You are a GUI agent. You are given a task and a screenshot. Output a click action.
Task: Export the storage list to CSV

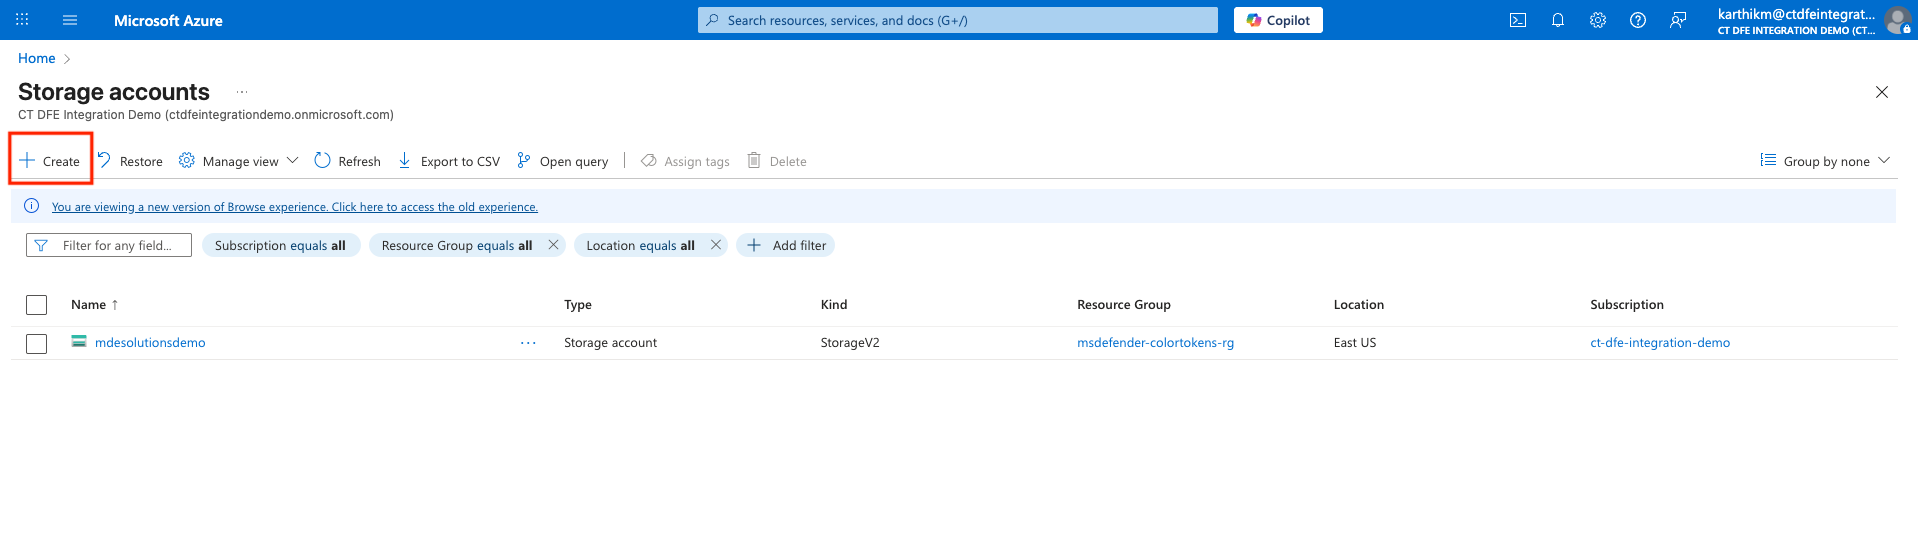449,161
